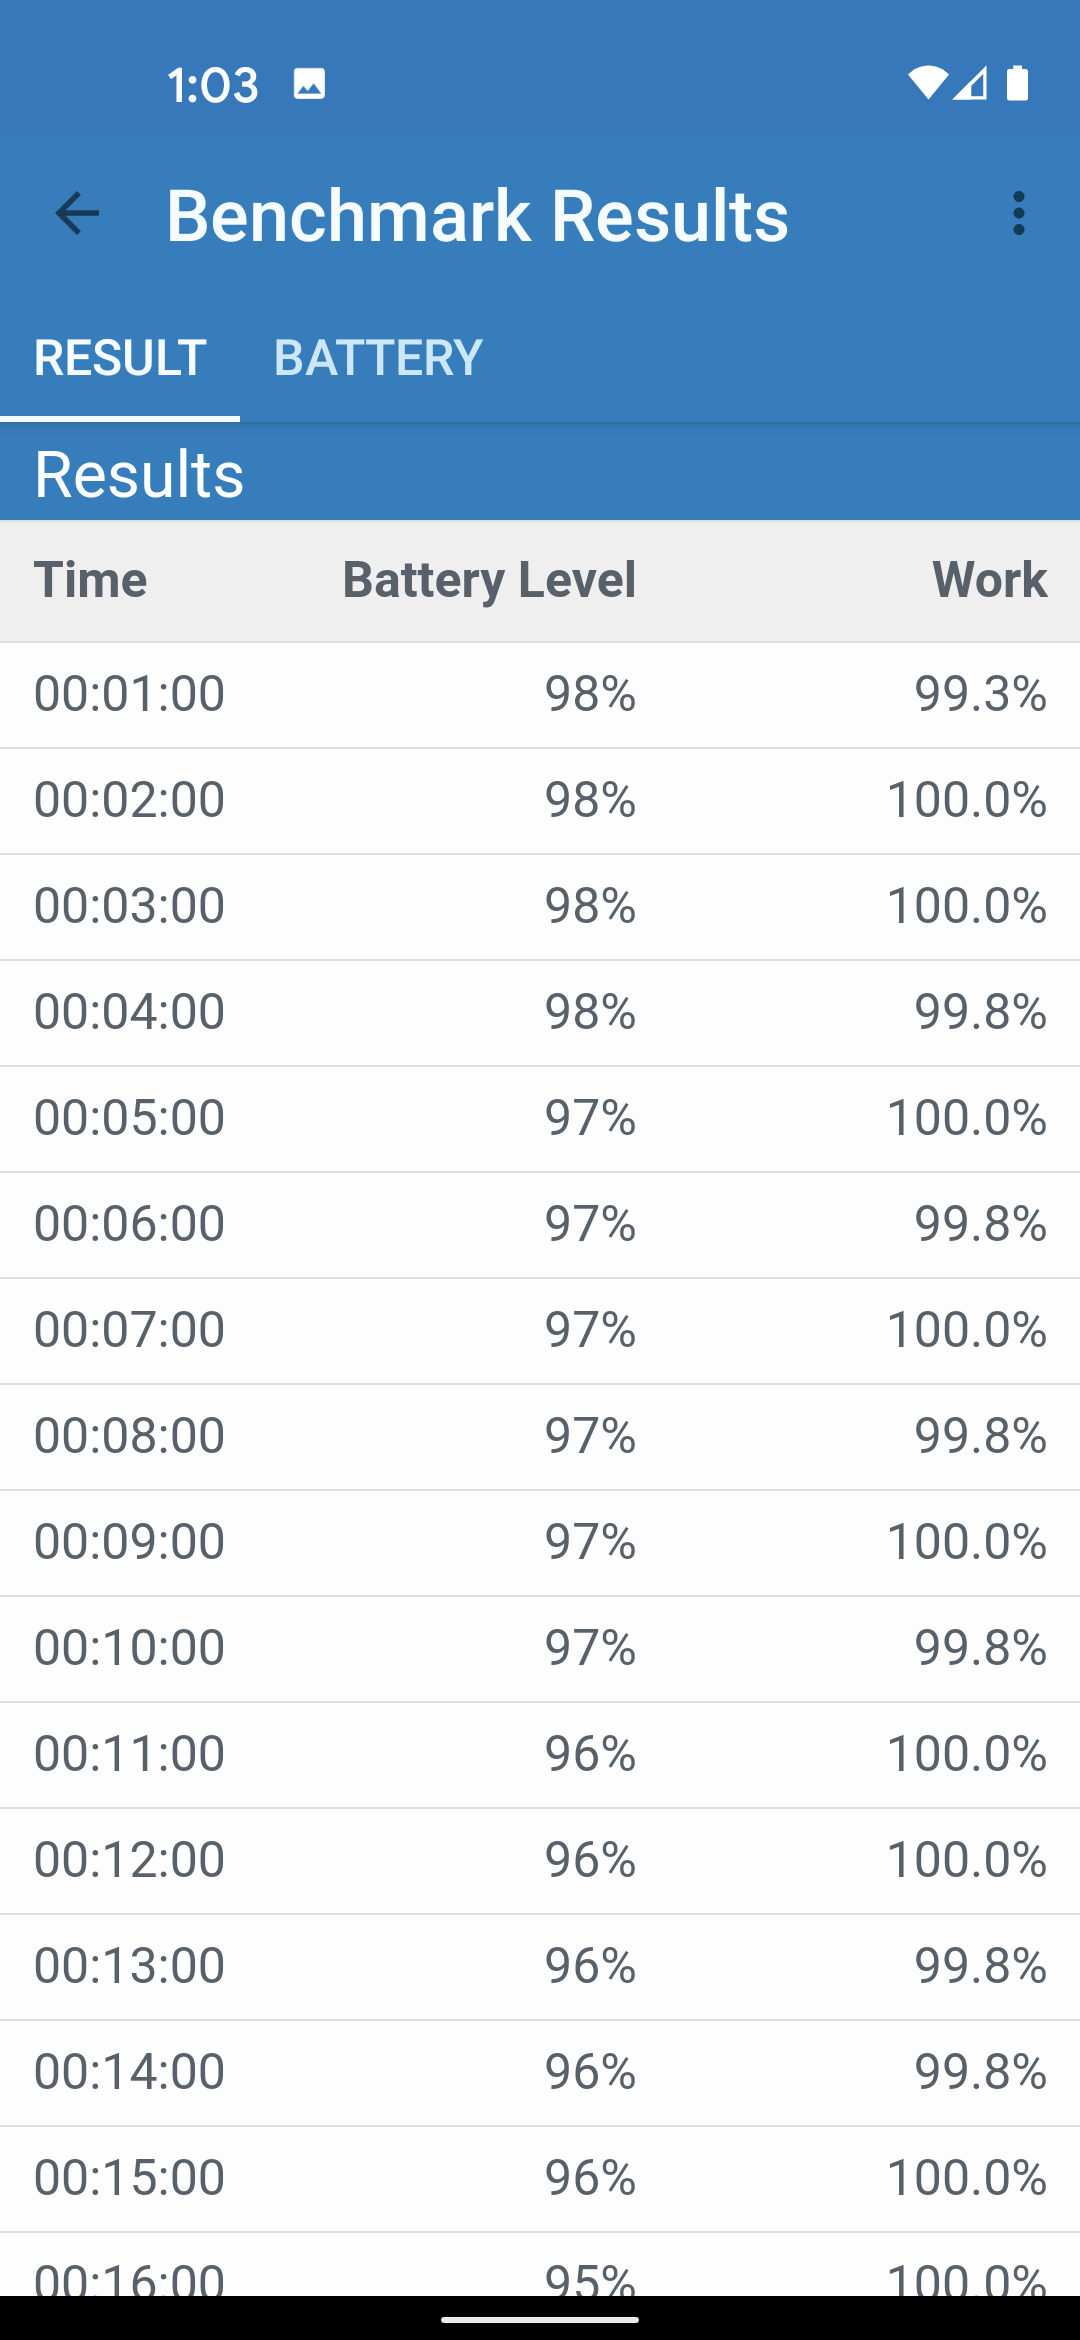Tap the Results section heading

pyautogui.click(x=139, y=474)
